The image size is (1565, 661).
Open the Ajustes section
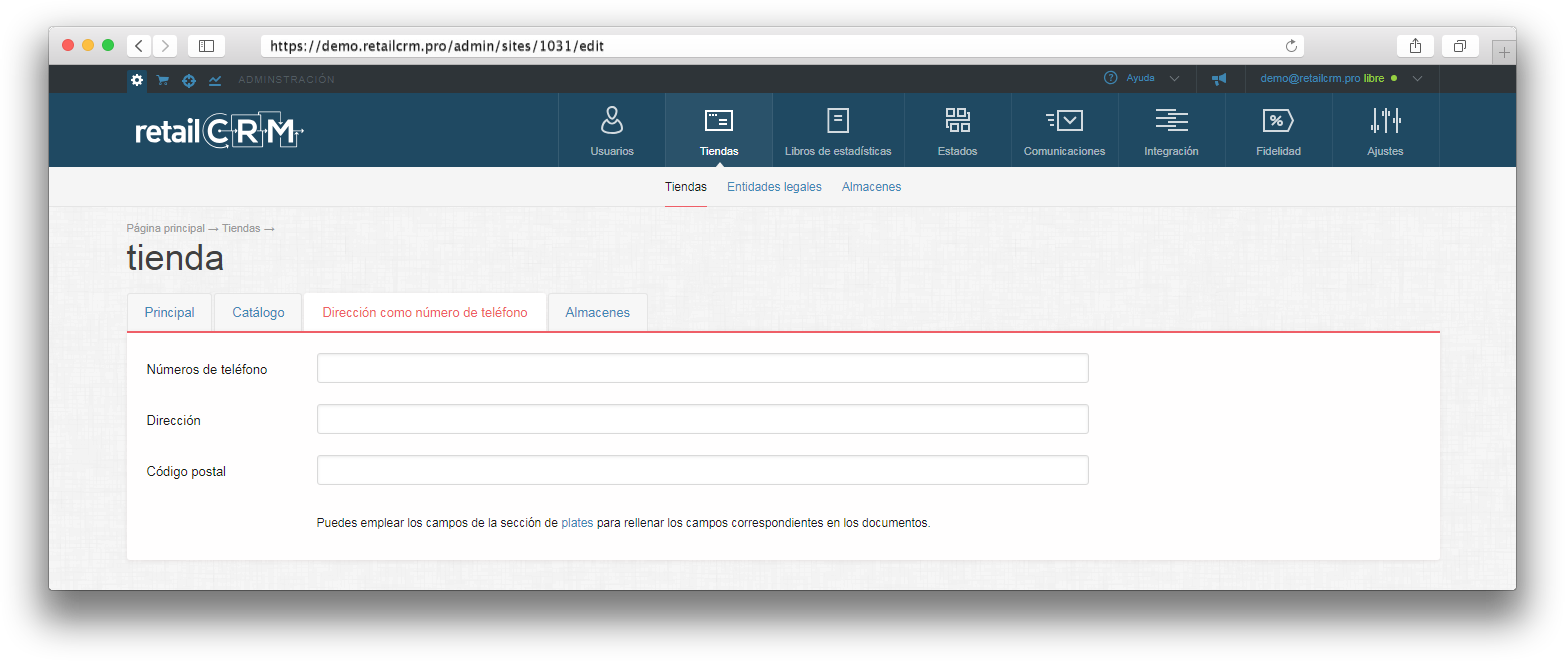coord(1386,130)
